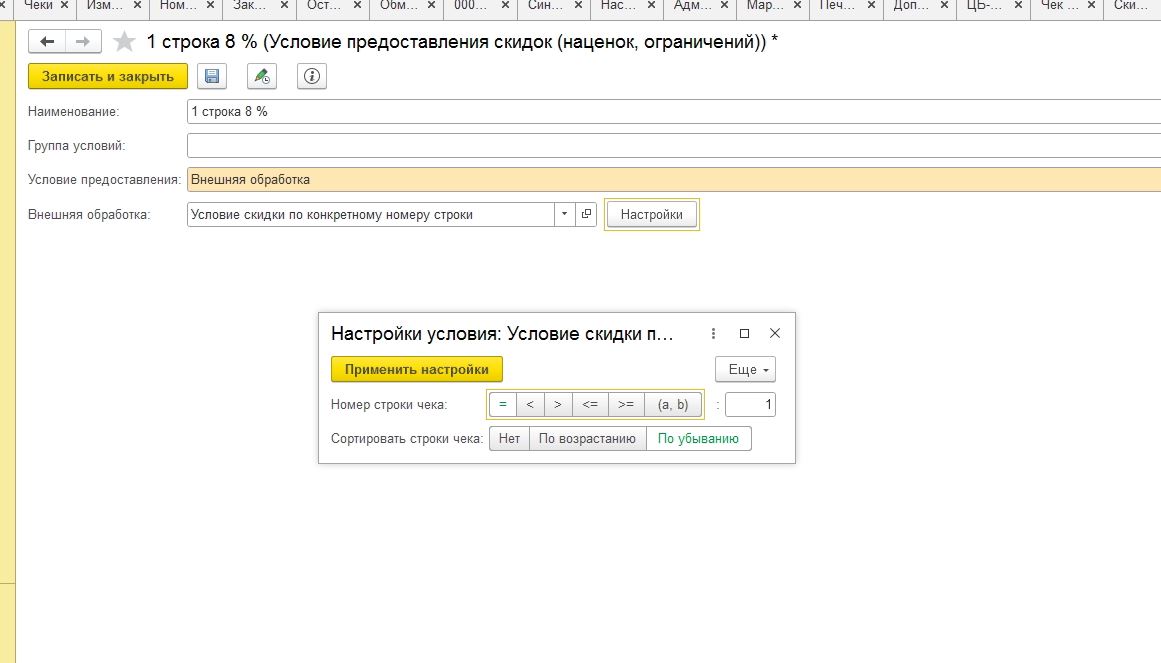Save using the floppy disk icon
The width and height of the screenshot is (1161, 663).
coord(212,76)
